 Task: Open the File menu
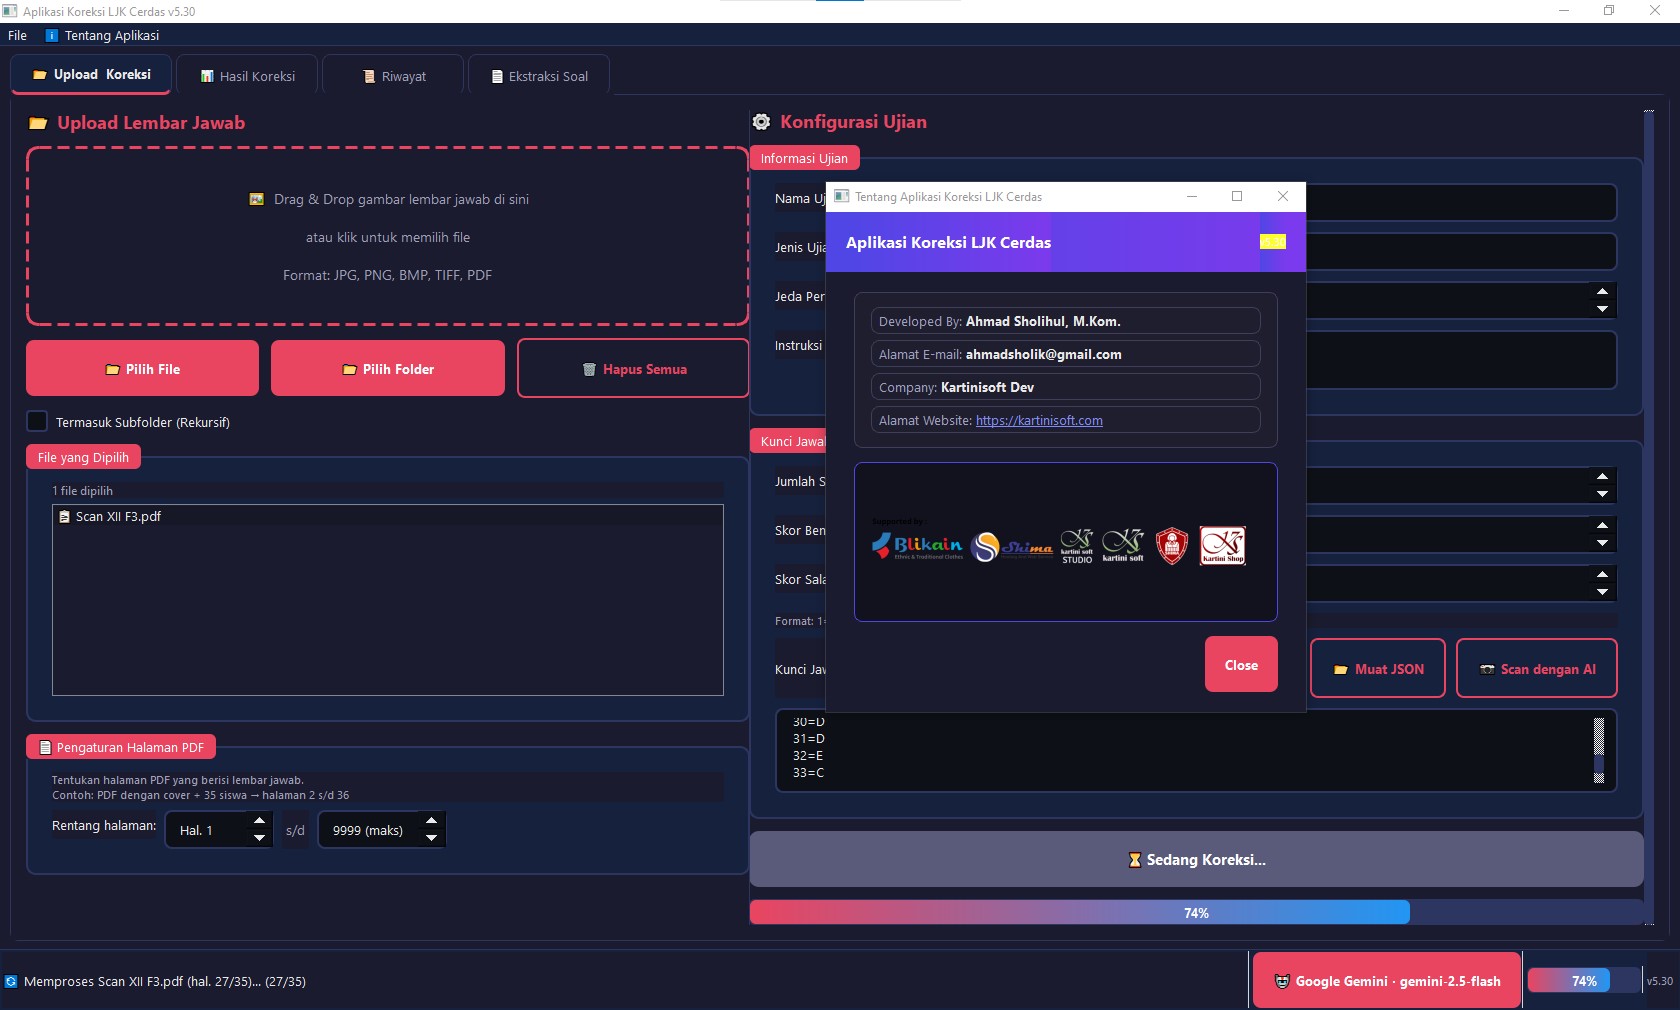point(17,35)
